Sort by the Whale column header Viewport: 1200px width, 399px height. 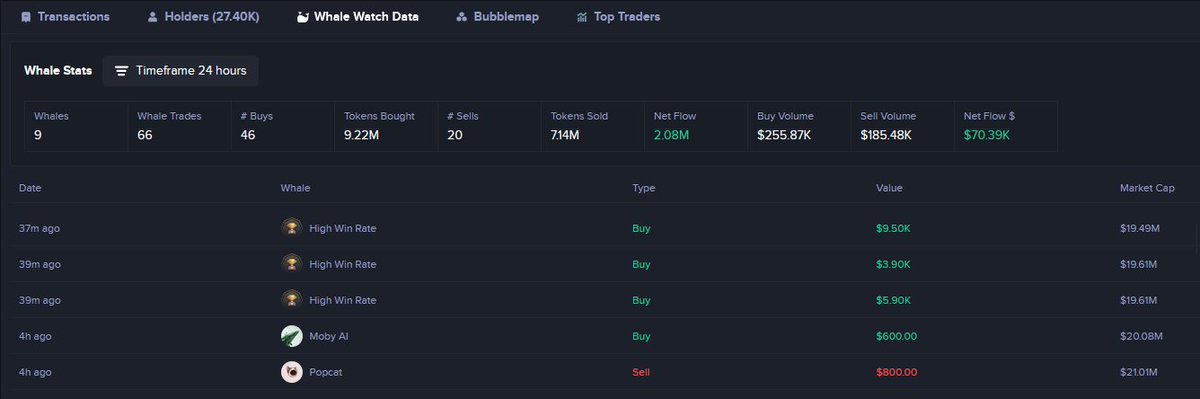pos(295,188)
